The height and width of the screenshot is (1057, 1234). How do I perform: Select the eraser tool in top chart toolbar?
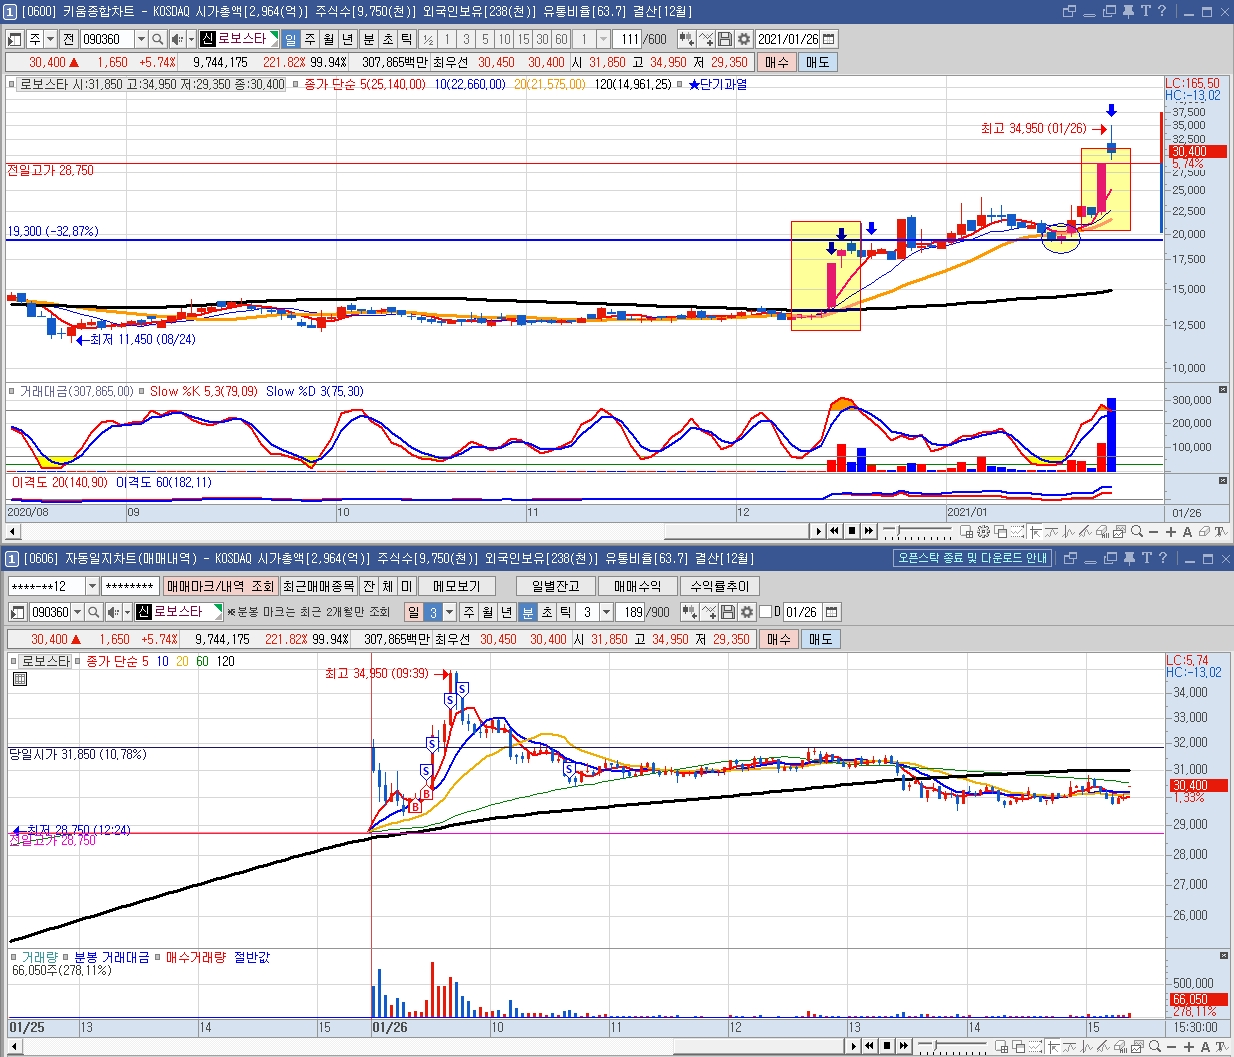pyautogui.click(x=1204, y=532)
